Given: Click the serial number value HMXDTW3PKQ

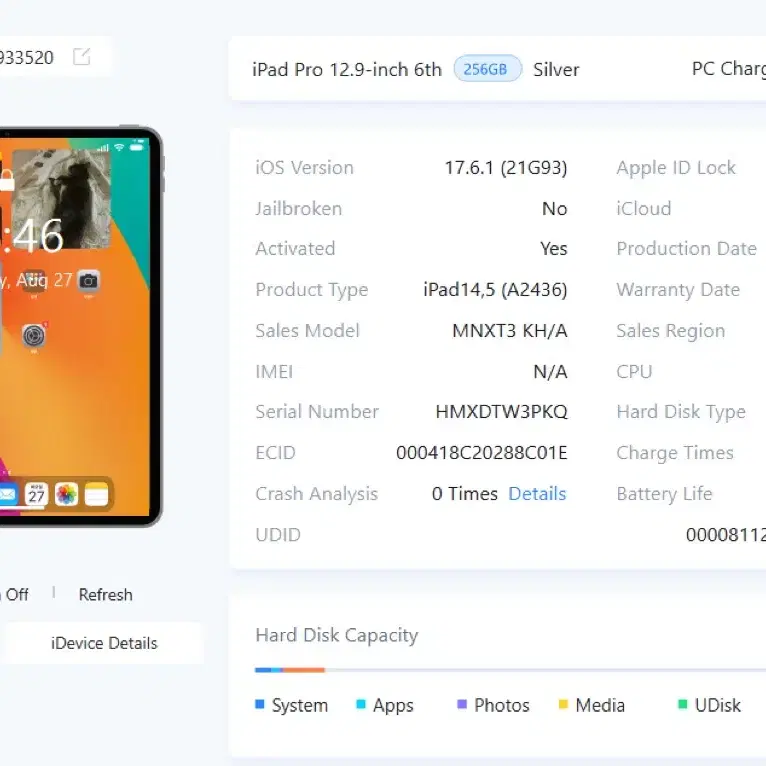Looking at the screenshot, I should click(x=501, y=412).
